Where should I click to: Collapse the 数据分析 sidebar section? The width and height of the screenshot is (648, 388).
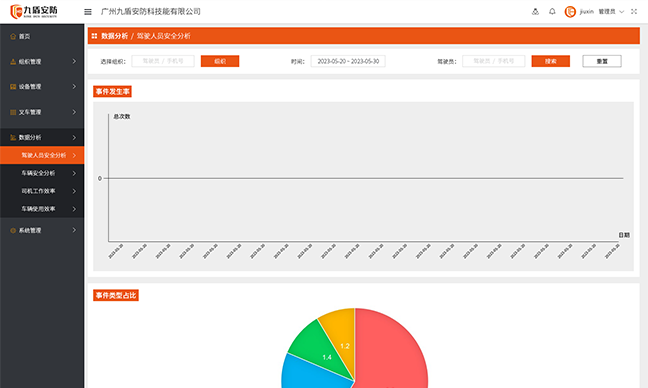point(42,137)
